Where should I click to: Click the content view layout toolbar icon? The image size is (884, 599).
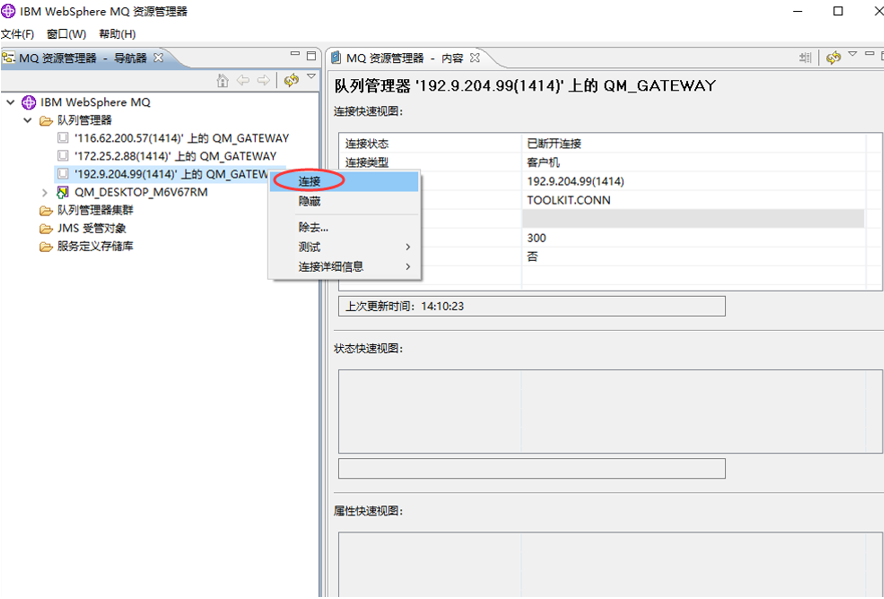(806, 58)
